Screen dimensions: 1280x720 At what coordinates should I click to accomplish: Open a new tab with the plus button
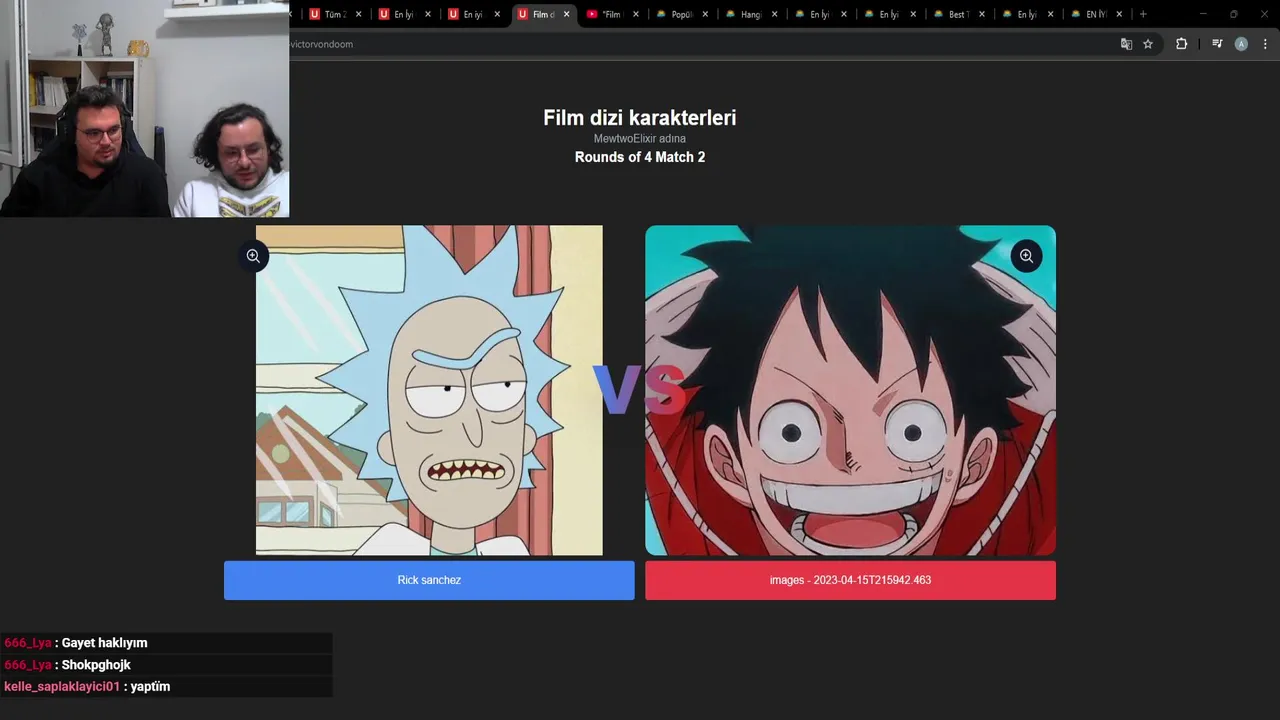click(x=1143, y=14)
